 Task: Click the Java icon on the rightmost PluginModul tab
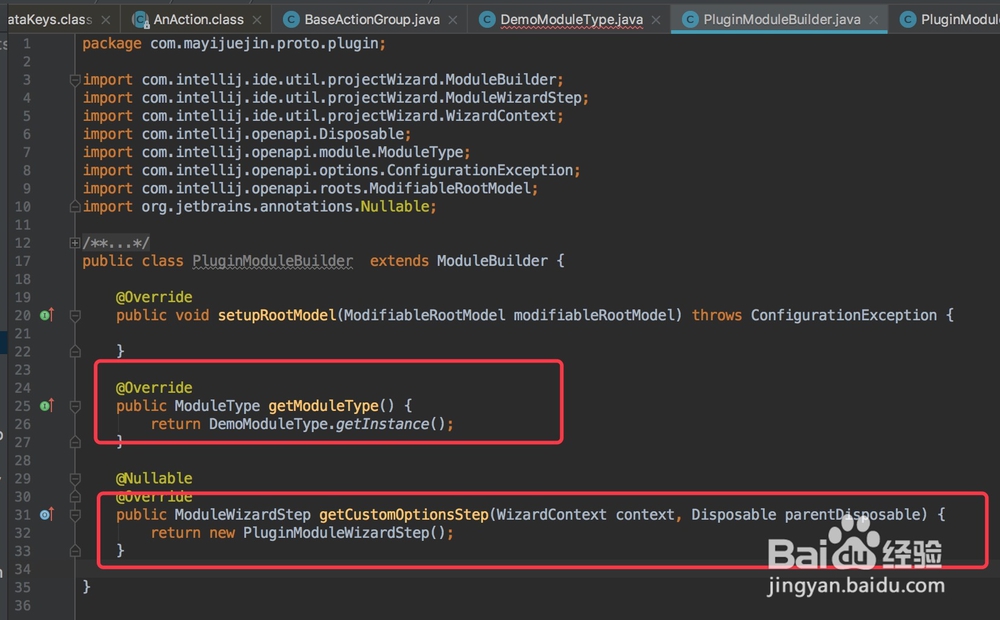[x=908, y=18]
